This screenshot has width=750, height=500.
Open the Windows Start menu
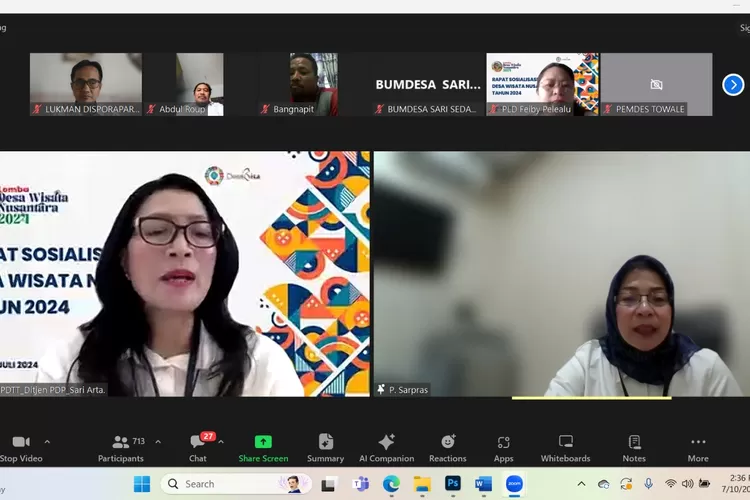point(142,484)
